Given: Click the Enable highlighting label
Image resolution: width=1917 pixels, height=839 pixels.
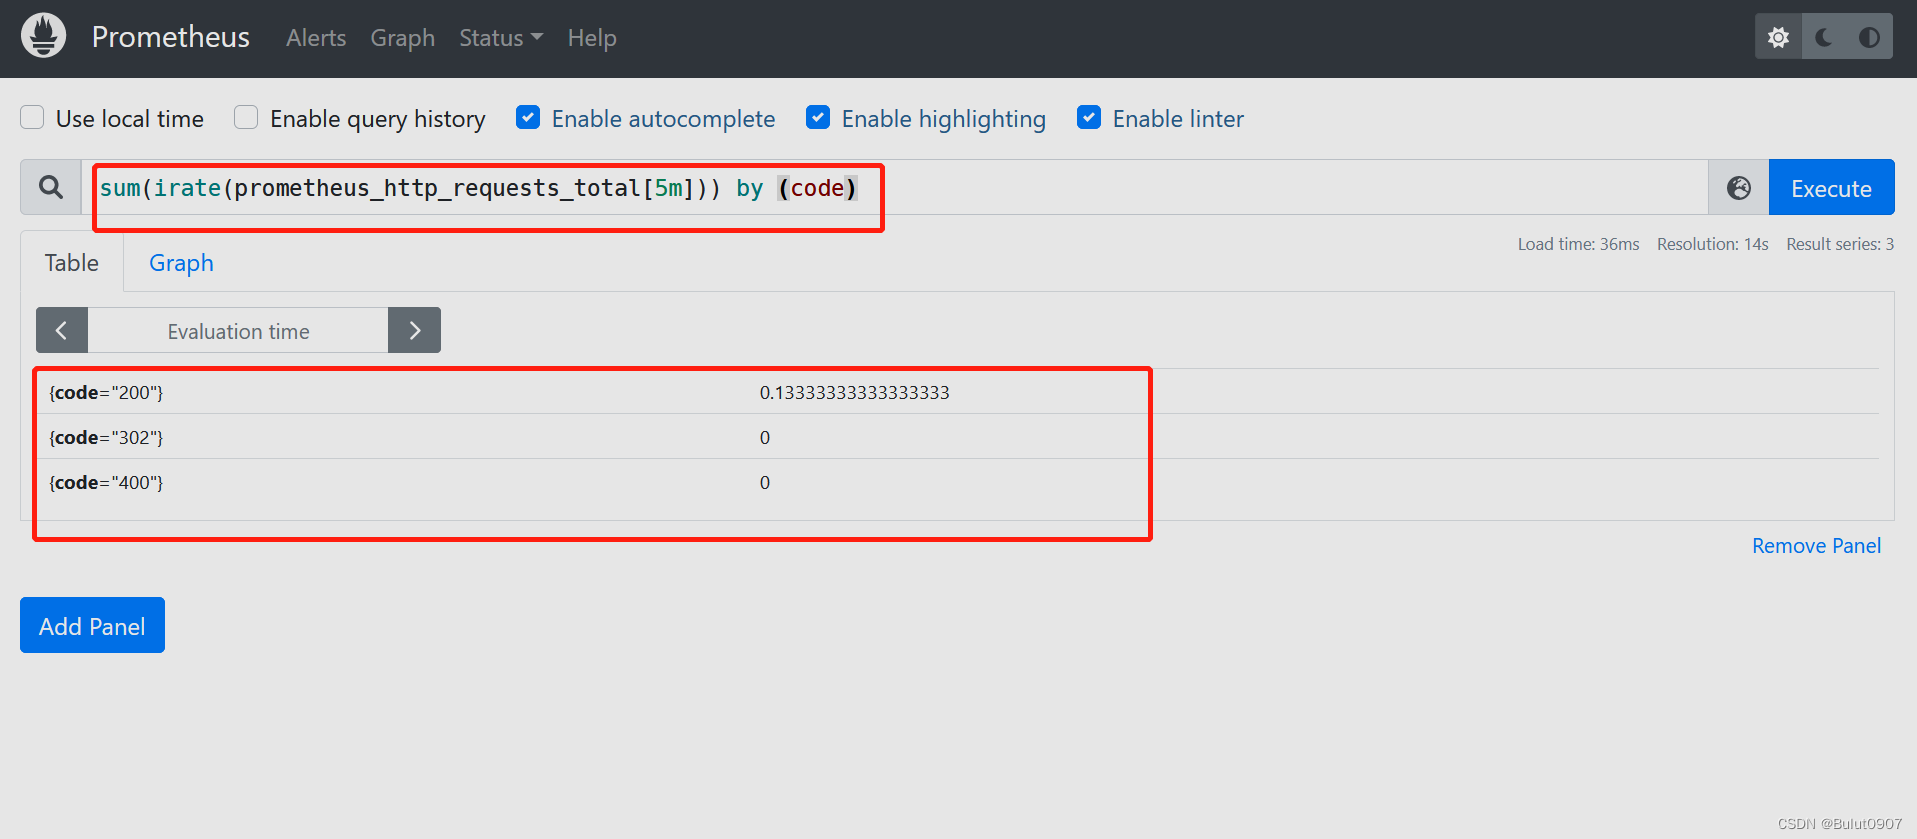Looking at the screenshot, I should coord(944,119).
